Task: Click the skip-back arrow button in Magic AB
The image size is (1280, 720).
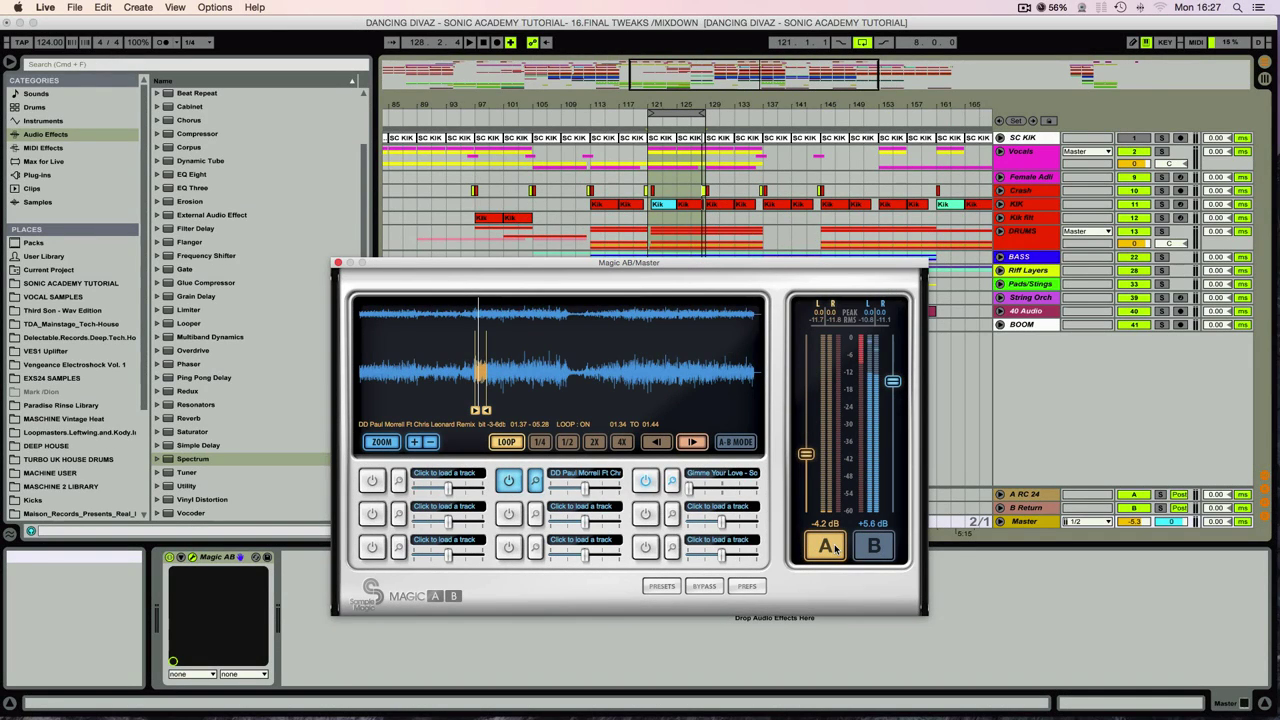Action: click(656, 442)
